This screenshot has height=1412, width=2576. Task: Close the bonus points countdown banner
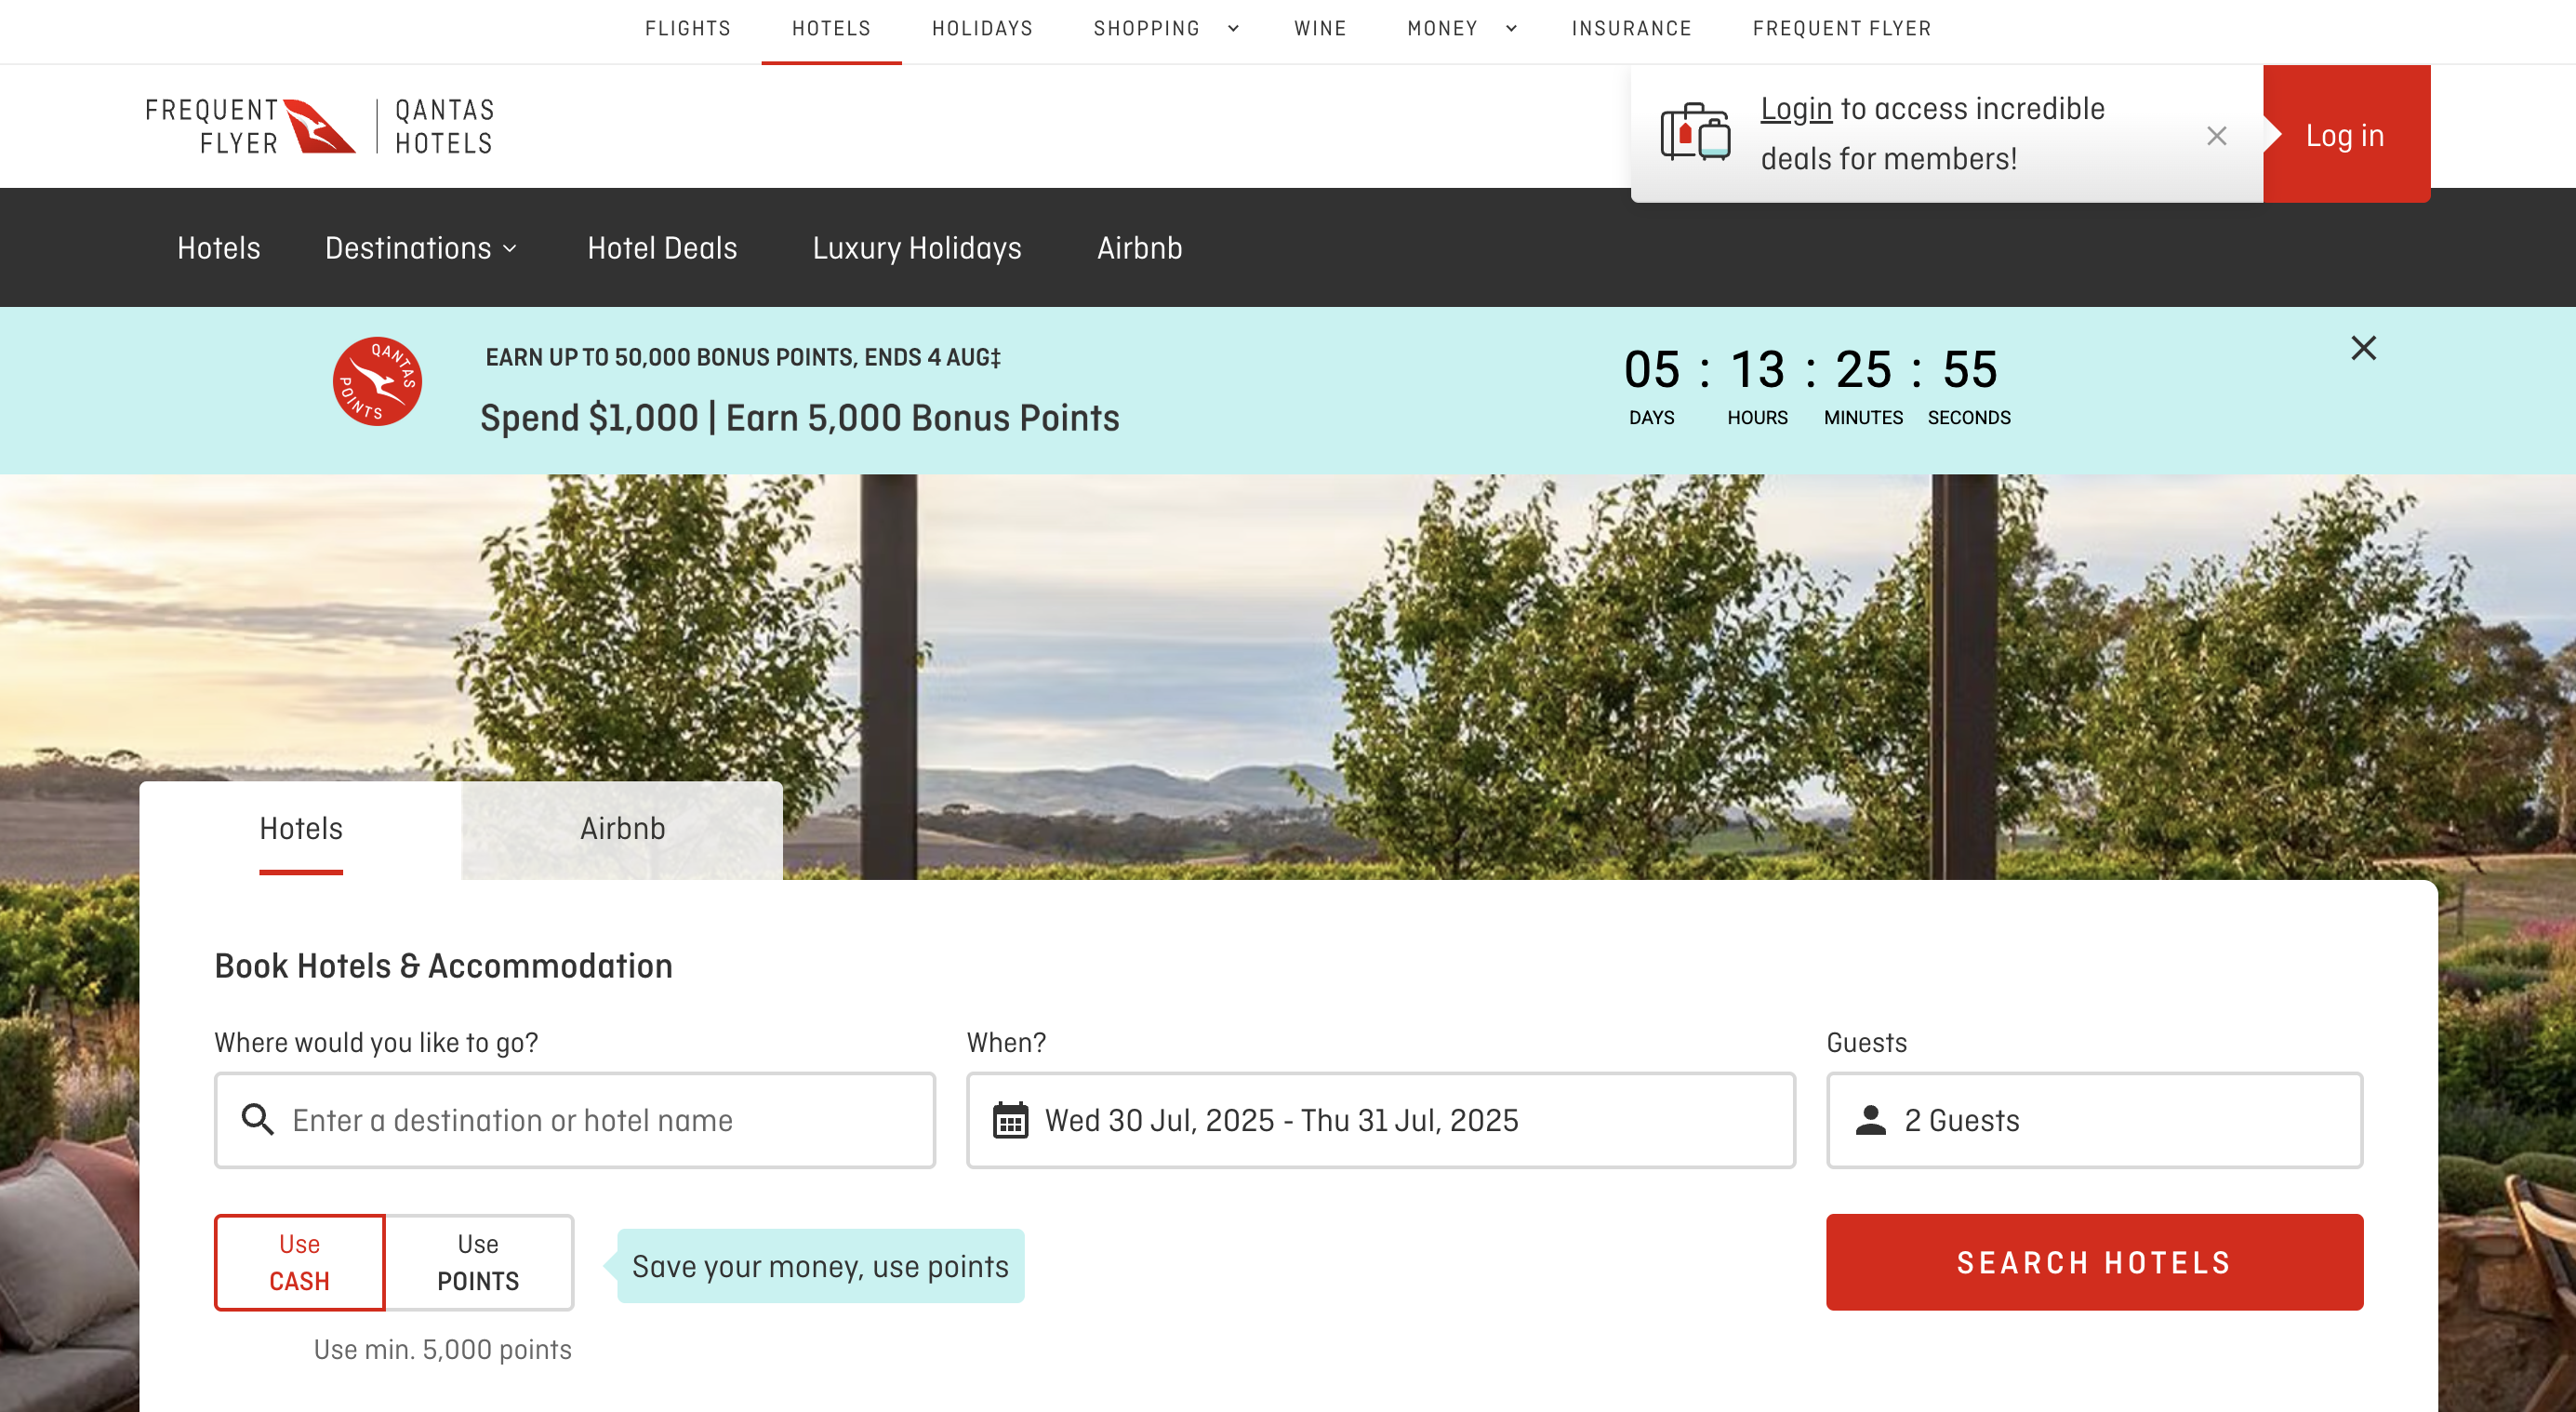[2363, 348]
